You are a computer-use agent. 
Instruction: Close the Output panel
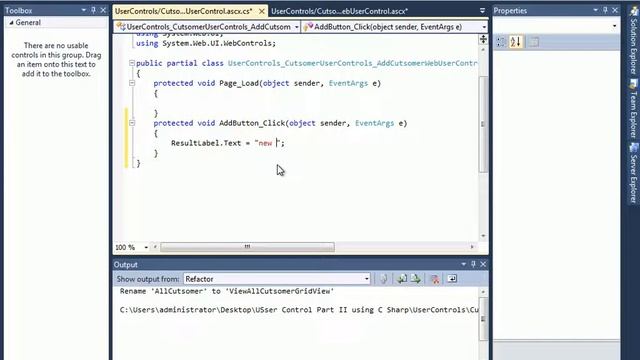(x=483, y=264)
